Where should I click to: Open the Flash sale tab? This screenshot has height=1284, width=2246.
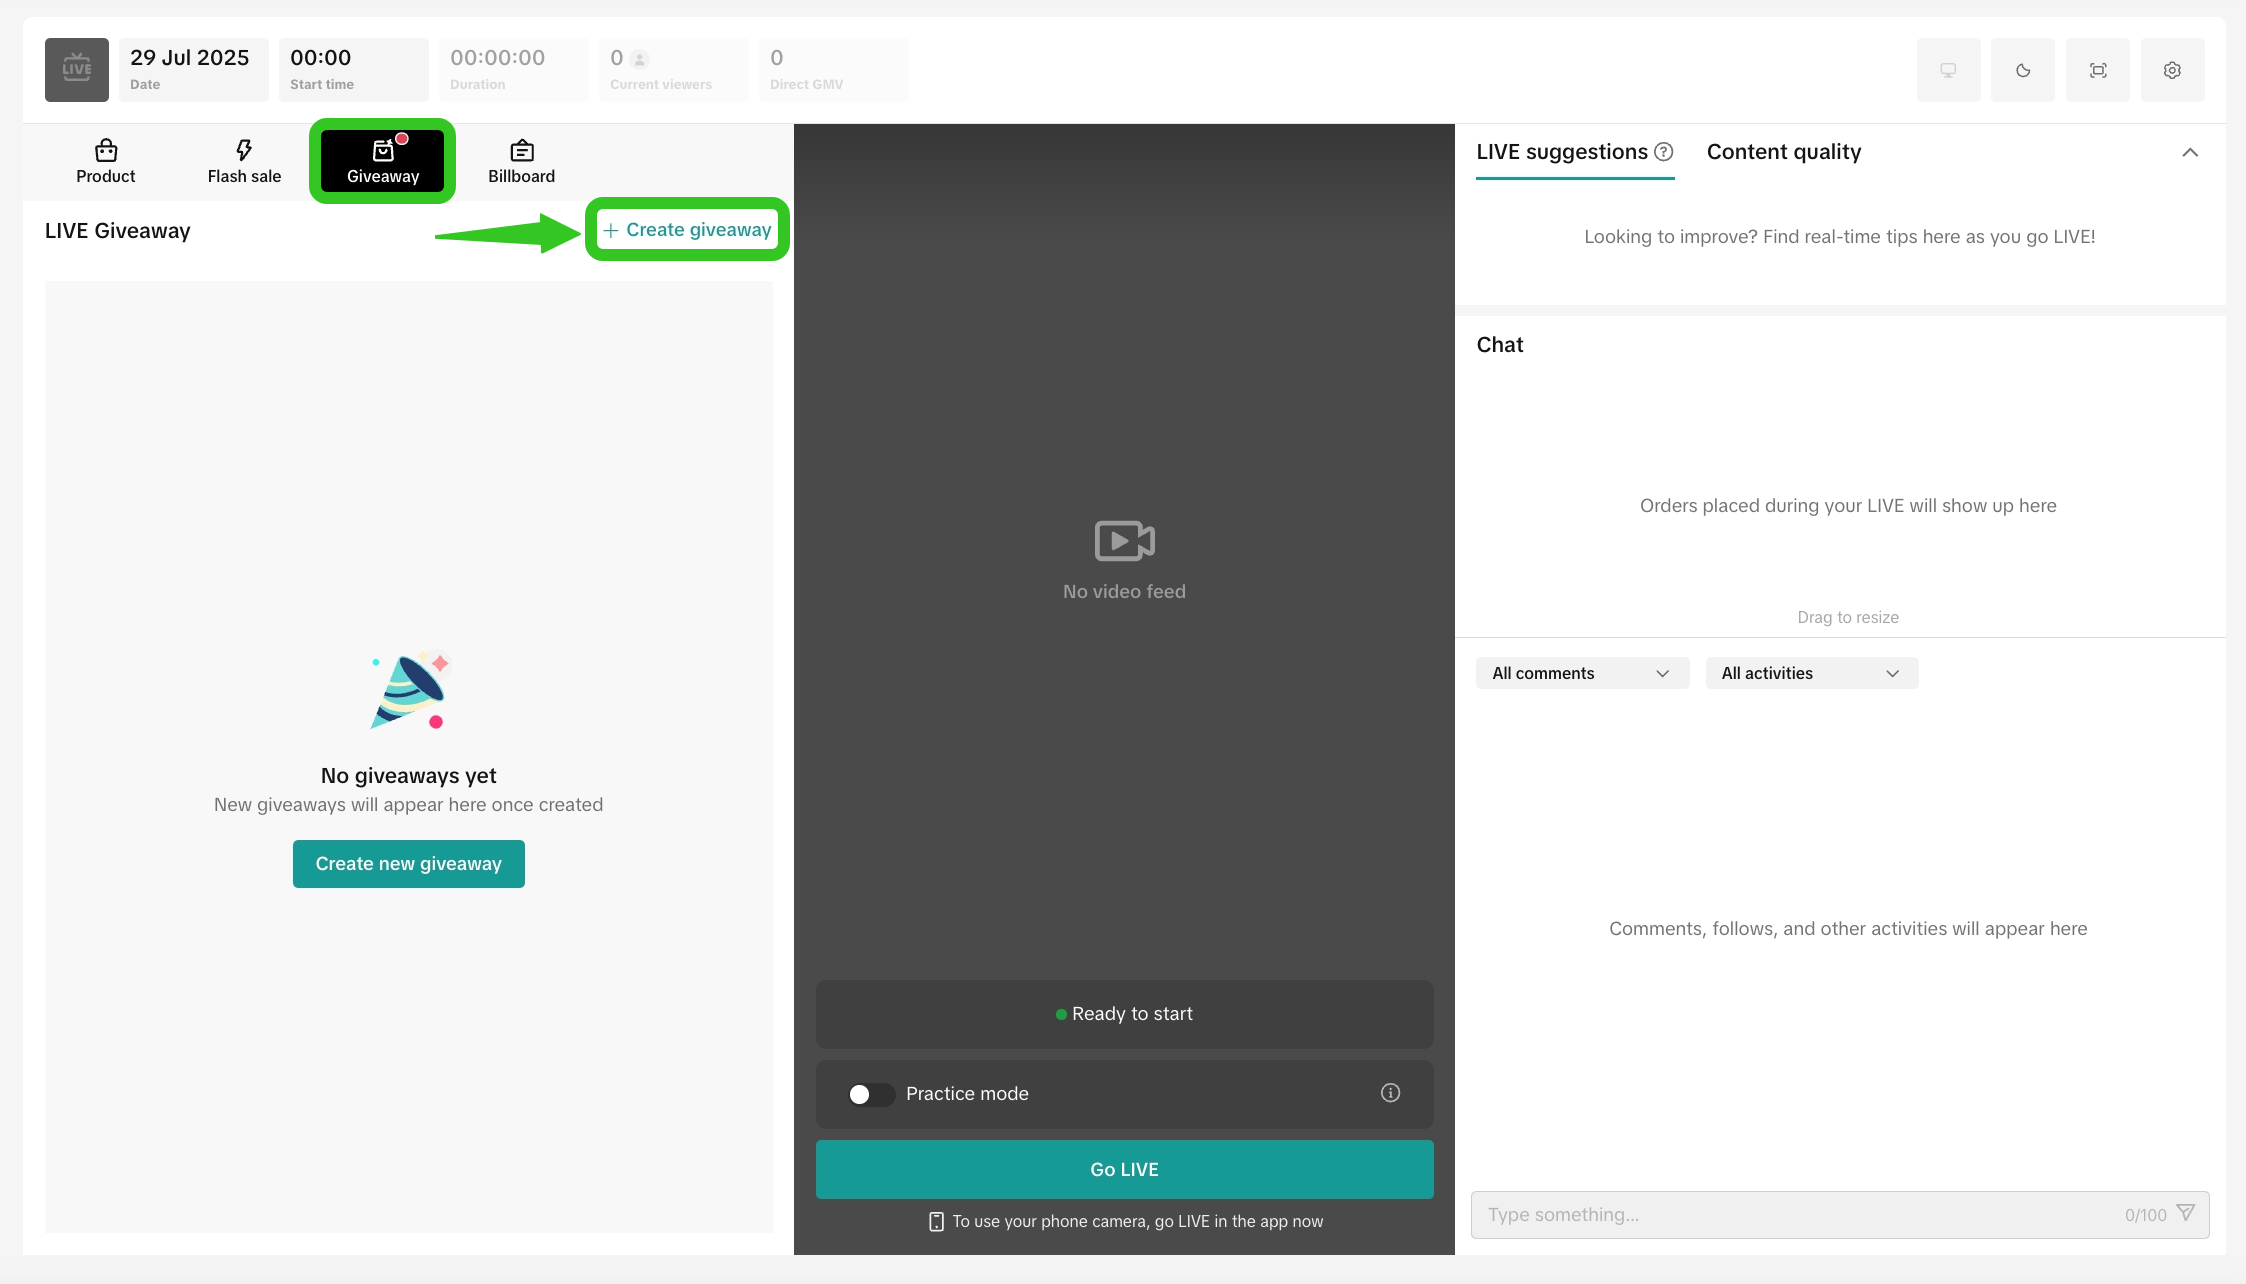(244, 161)
